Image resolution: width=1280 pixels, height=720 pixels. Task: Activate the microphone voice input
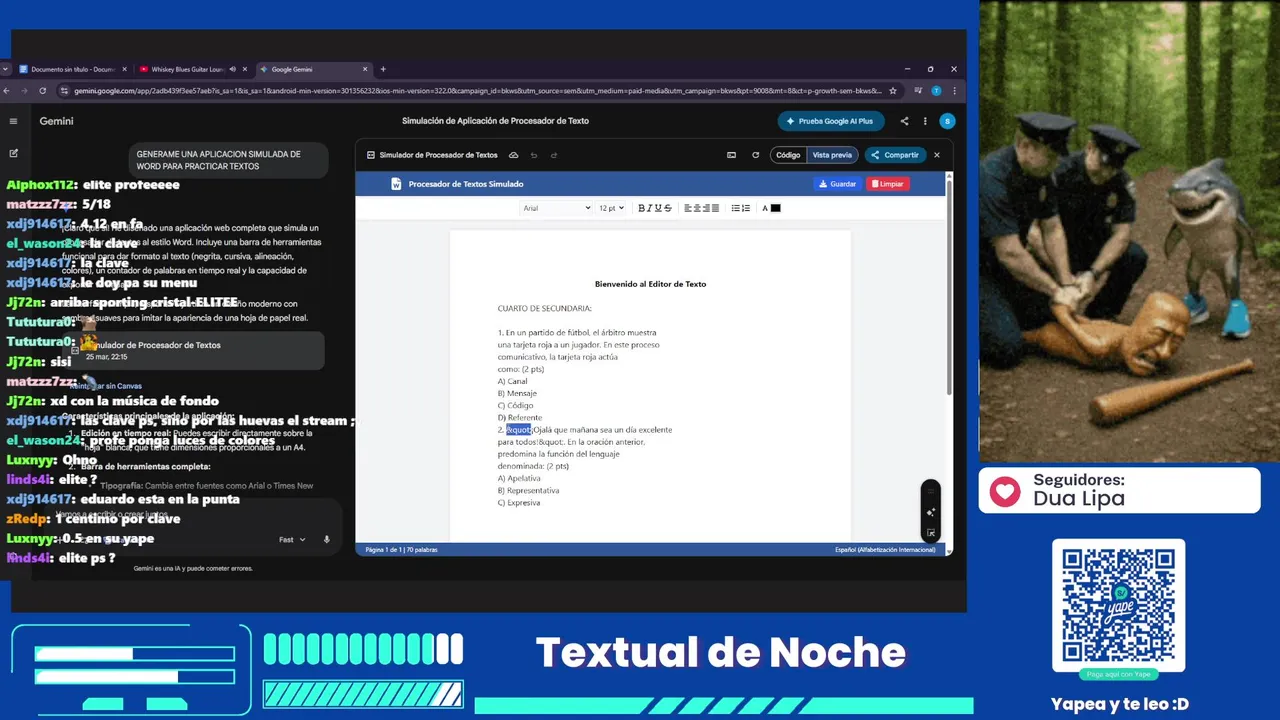tap(326, 539)
